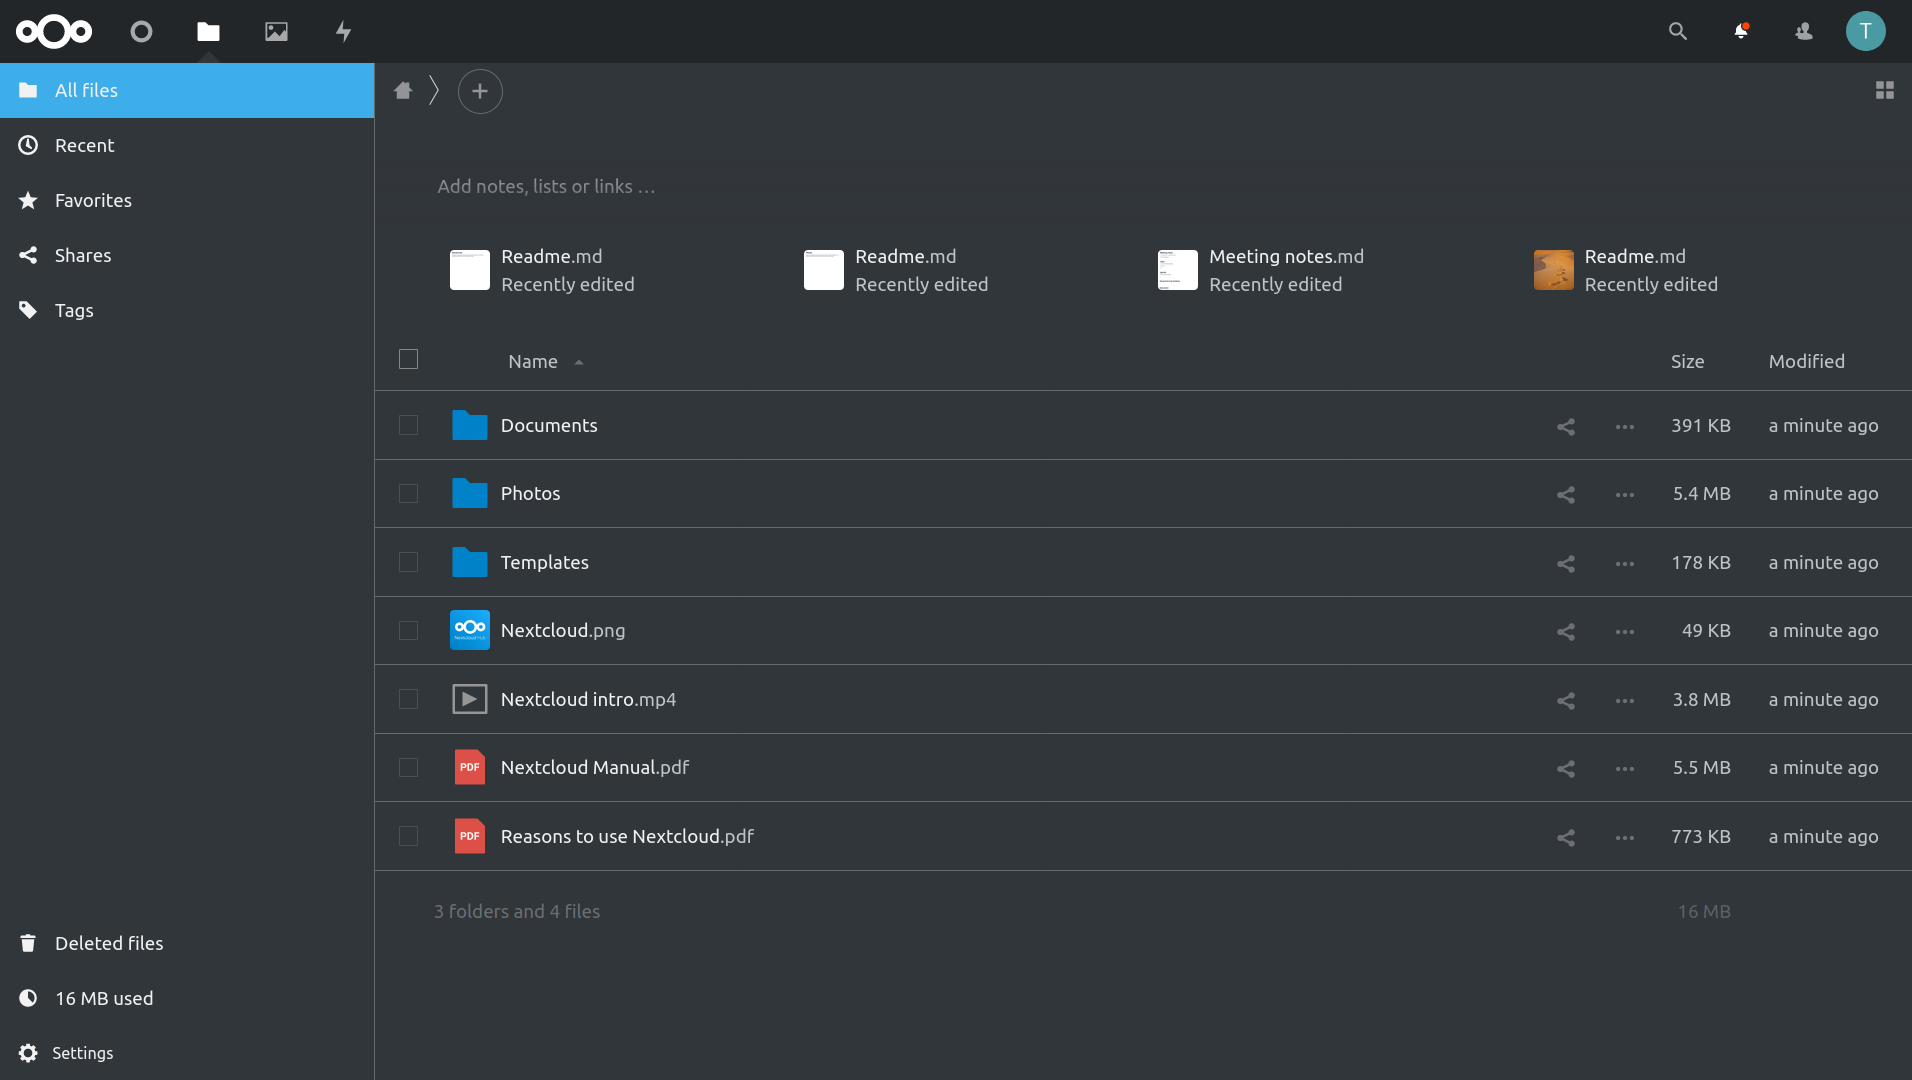The width and height of the screenshot is (1912, 1080).
Task: Sort files by Name column
Action: pyautogui.click(x=533, y=361)
